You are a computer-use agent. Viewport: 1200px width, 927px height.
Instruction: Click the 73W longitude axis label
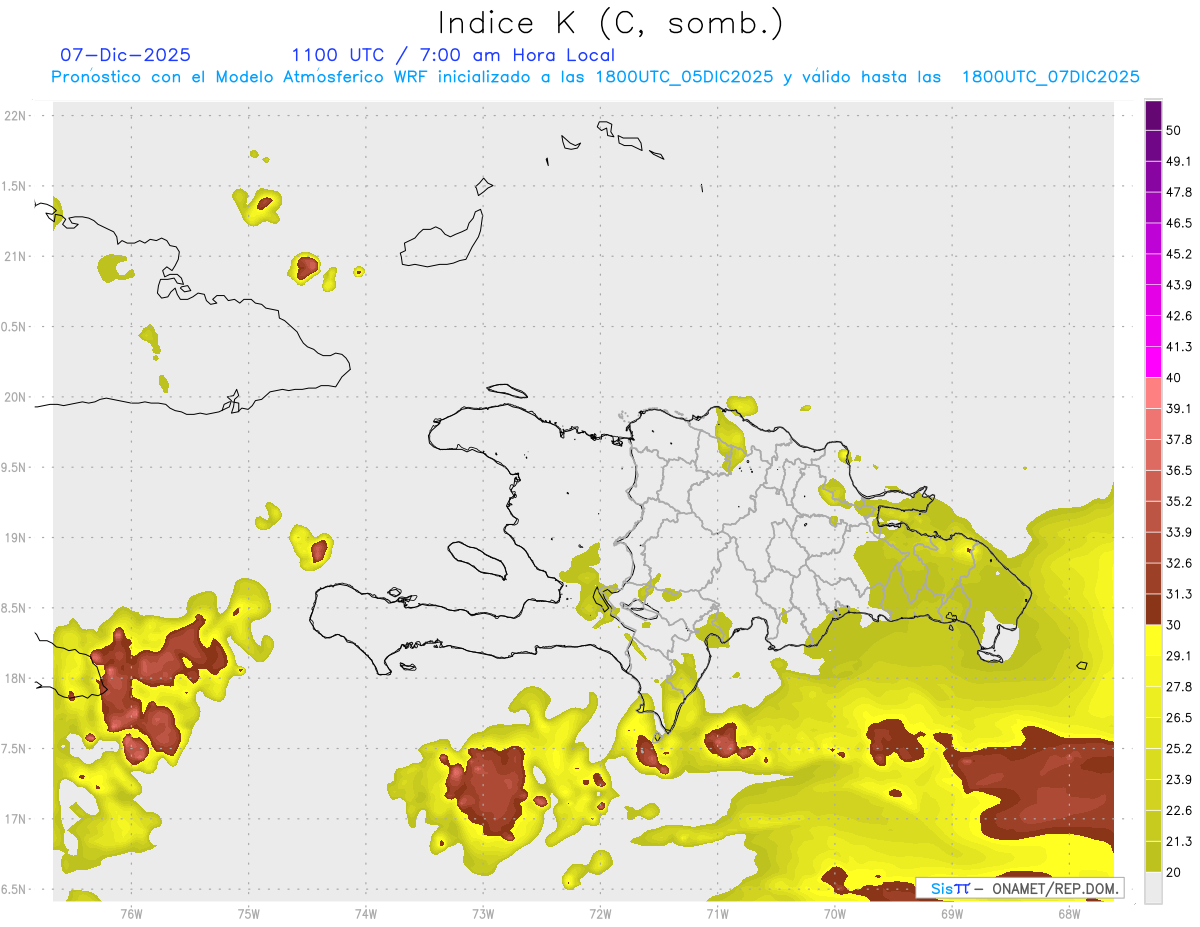[x=483, y=914]
